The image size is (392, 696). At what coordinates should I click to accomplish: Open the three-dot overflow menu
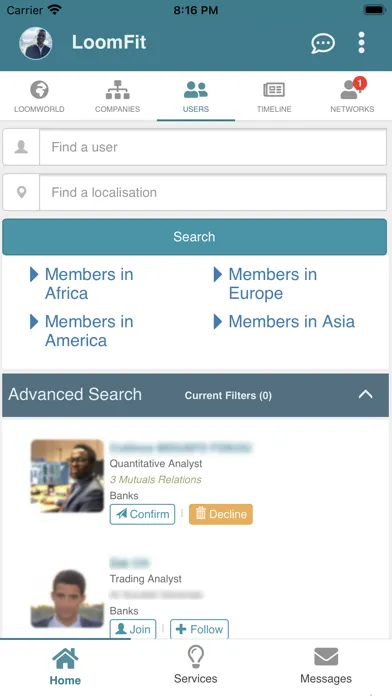point(361,43)
